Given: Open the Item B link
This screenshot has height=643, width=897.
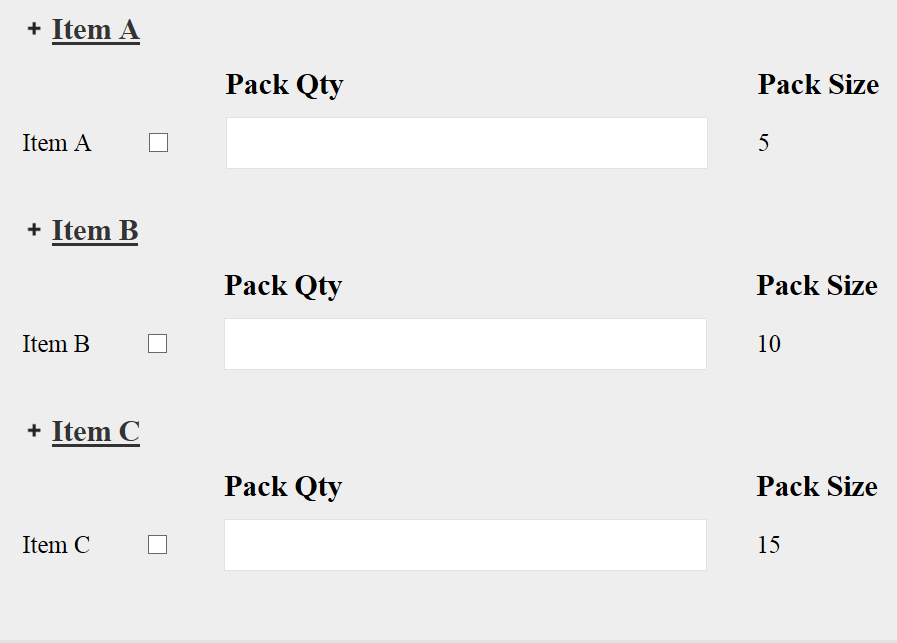Looking at the screenshot, I should pos(95,230).
